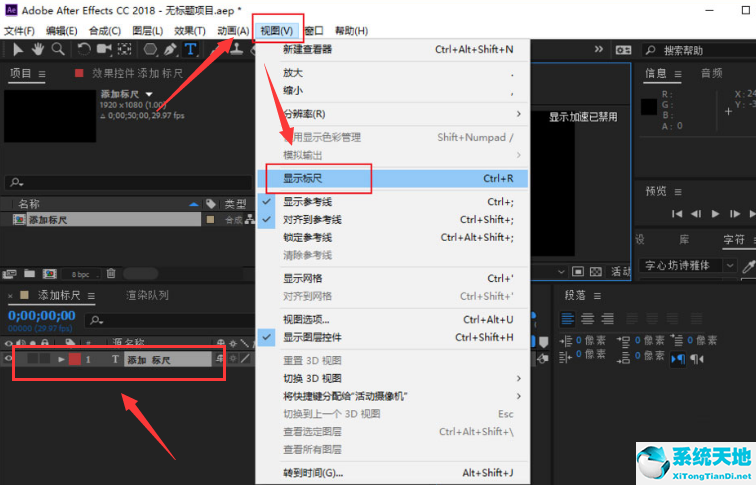Set right-to-left text direction

697,359
